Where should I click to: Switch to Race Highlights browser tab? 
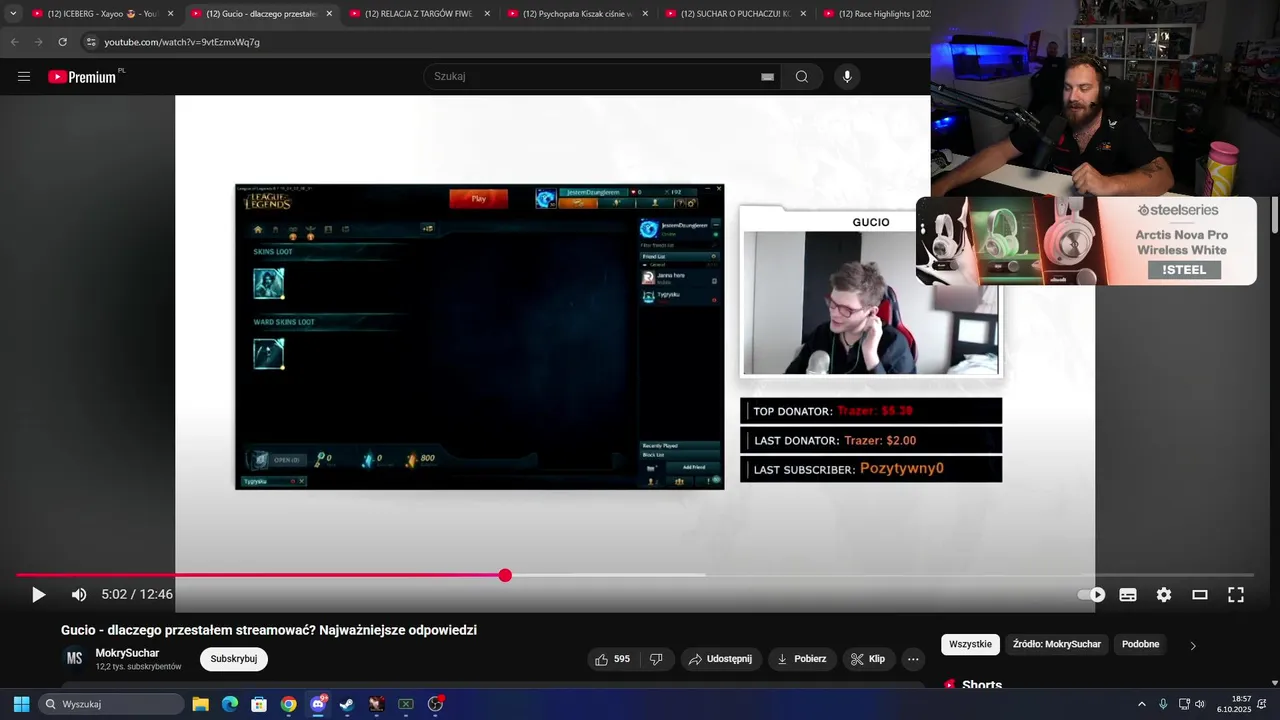875,14
